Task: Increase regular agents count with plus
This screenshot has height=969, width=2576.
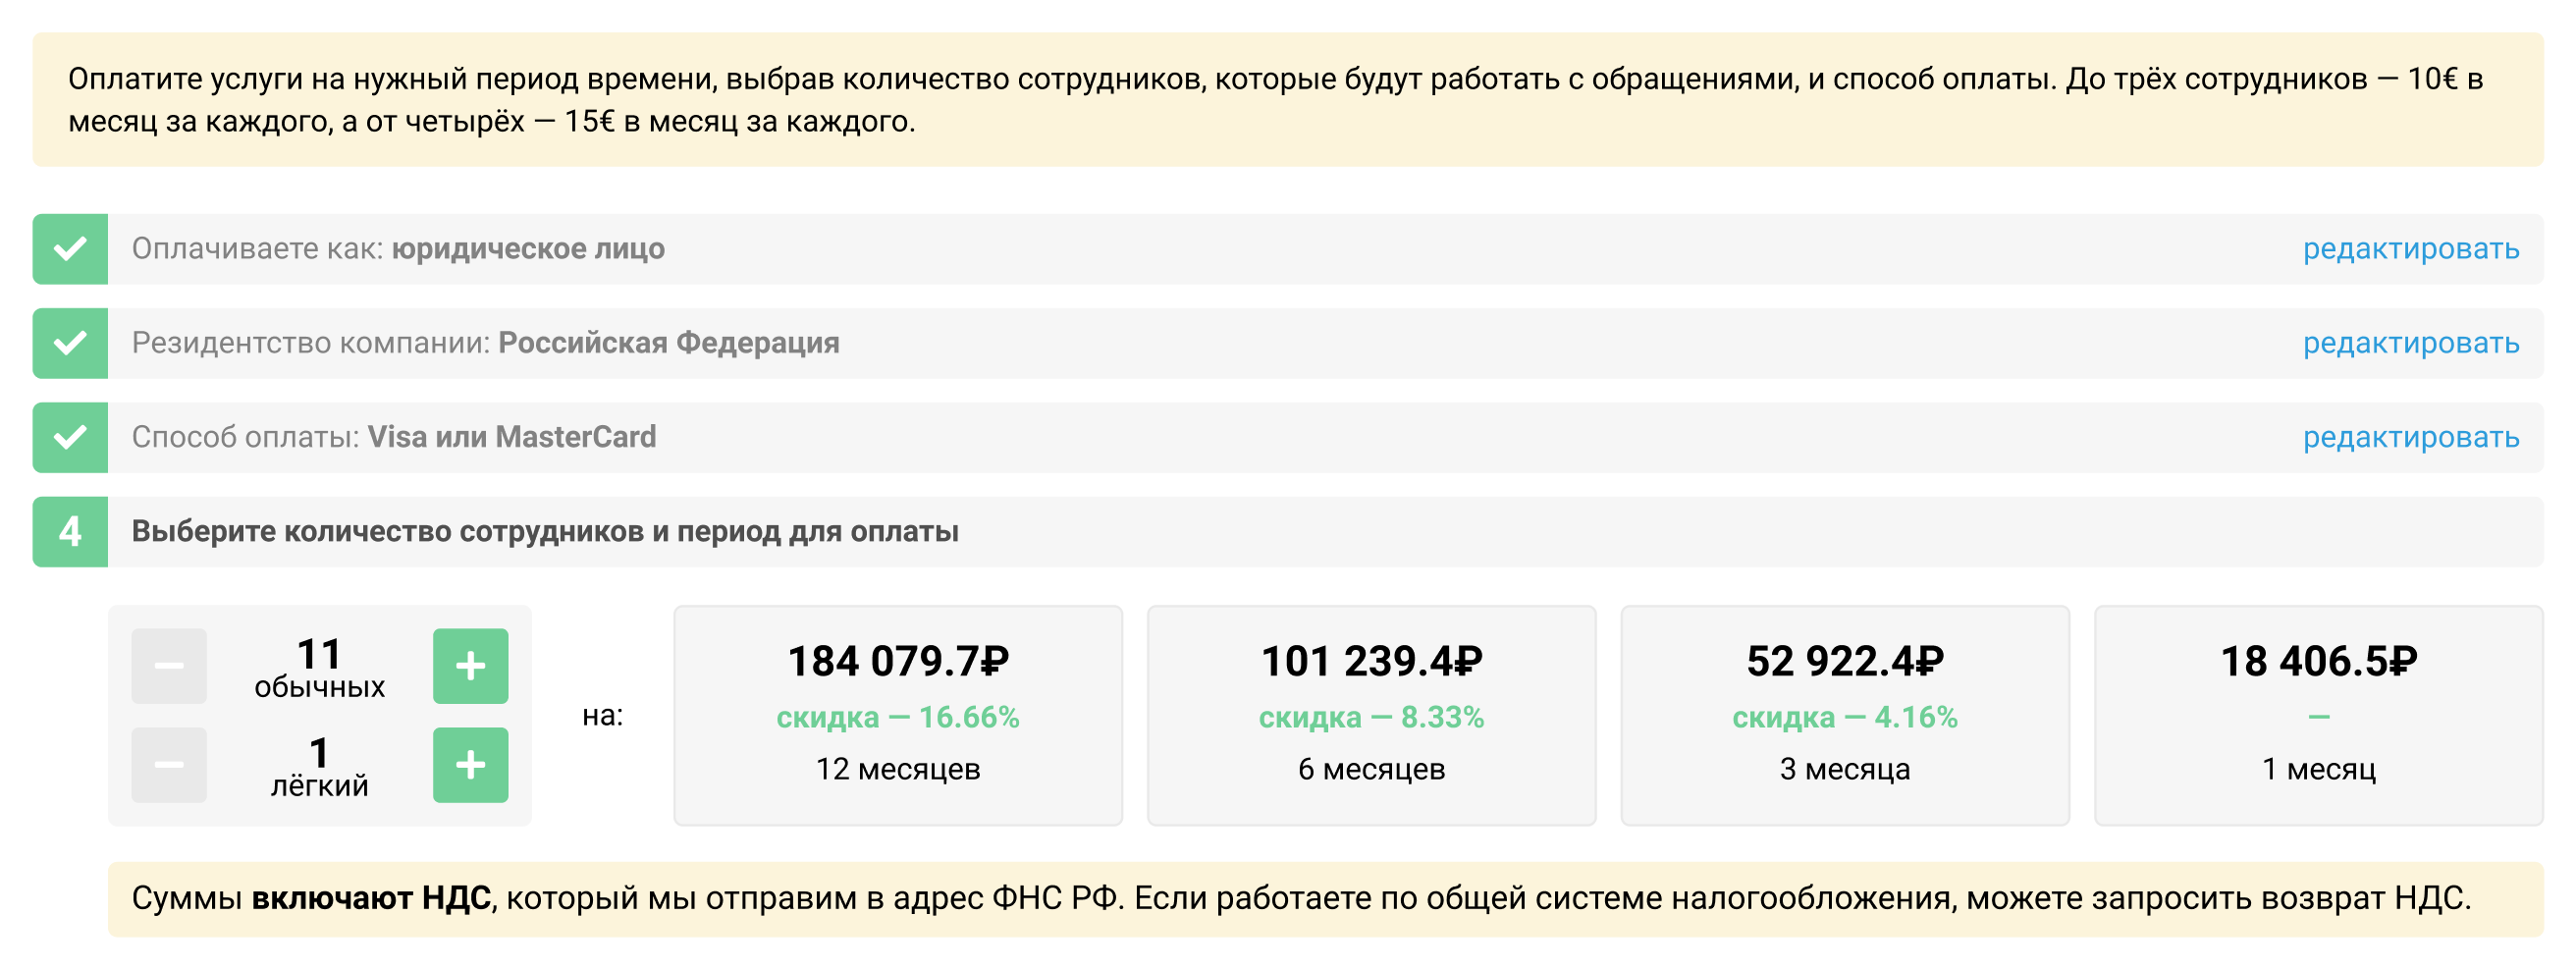Action: (x=470, y=666)
